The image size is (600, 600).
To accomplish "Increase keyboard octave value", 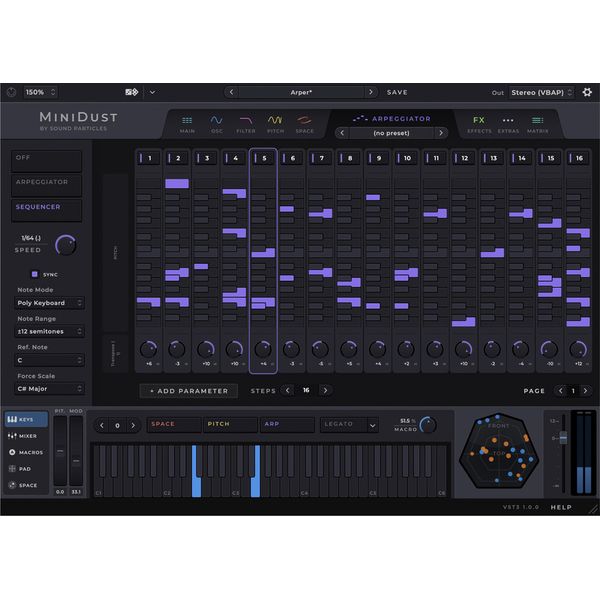I will [133, 426].
